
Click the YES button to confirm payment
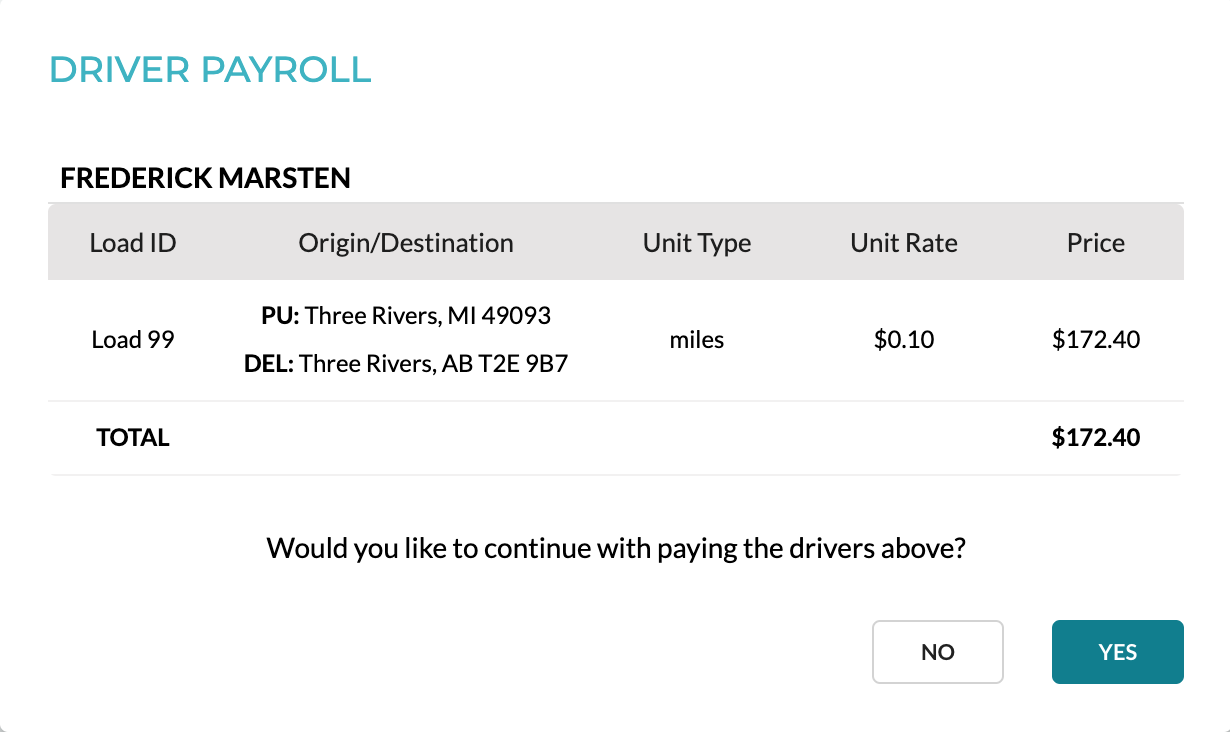coord(1117,652)
